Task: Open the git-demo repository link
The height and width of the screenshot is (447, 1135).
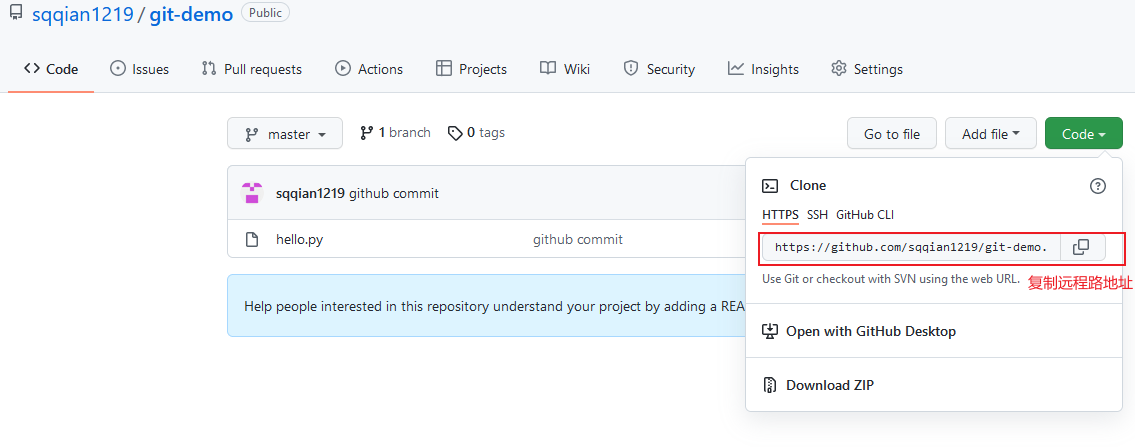Action: [191, 13]
